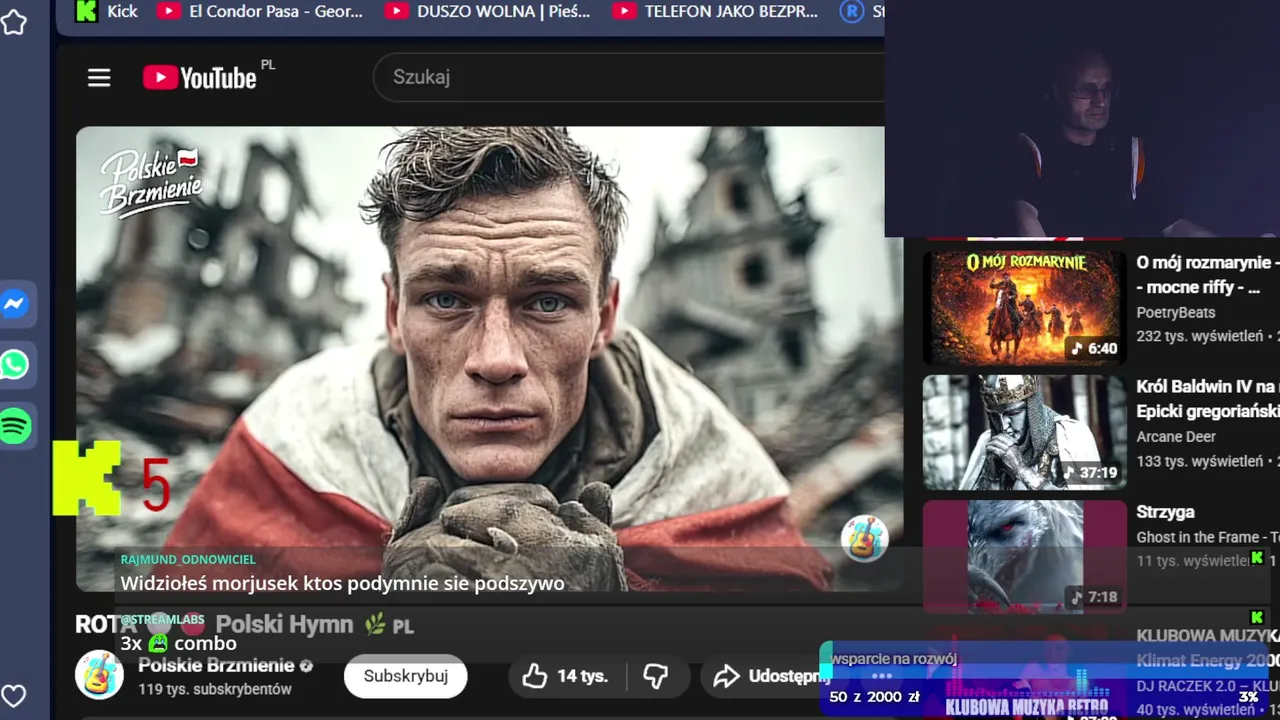Open Arcane Deer channel link
The height and width of the screenshot is (720, 1280).
(x=1176, y=437)
